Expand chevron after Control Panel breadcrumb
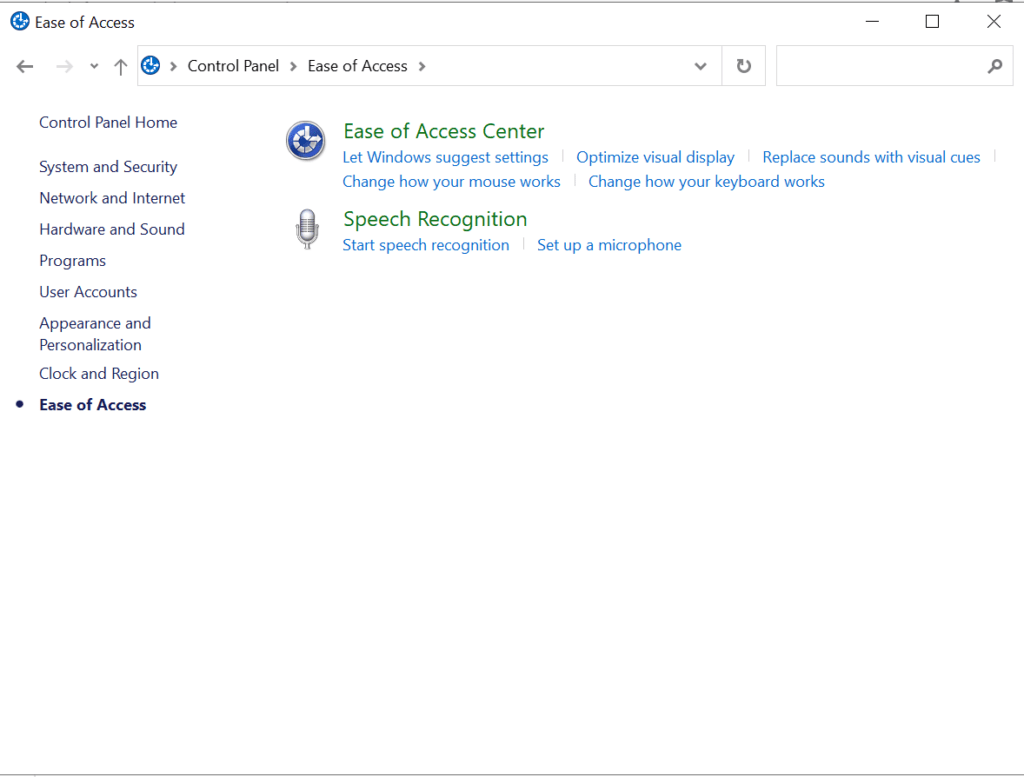 tap(293, 66)
